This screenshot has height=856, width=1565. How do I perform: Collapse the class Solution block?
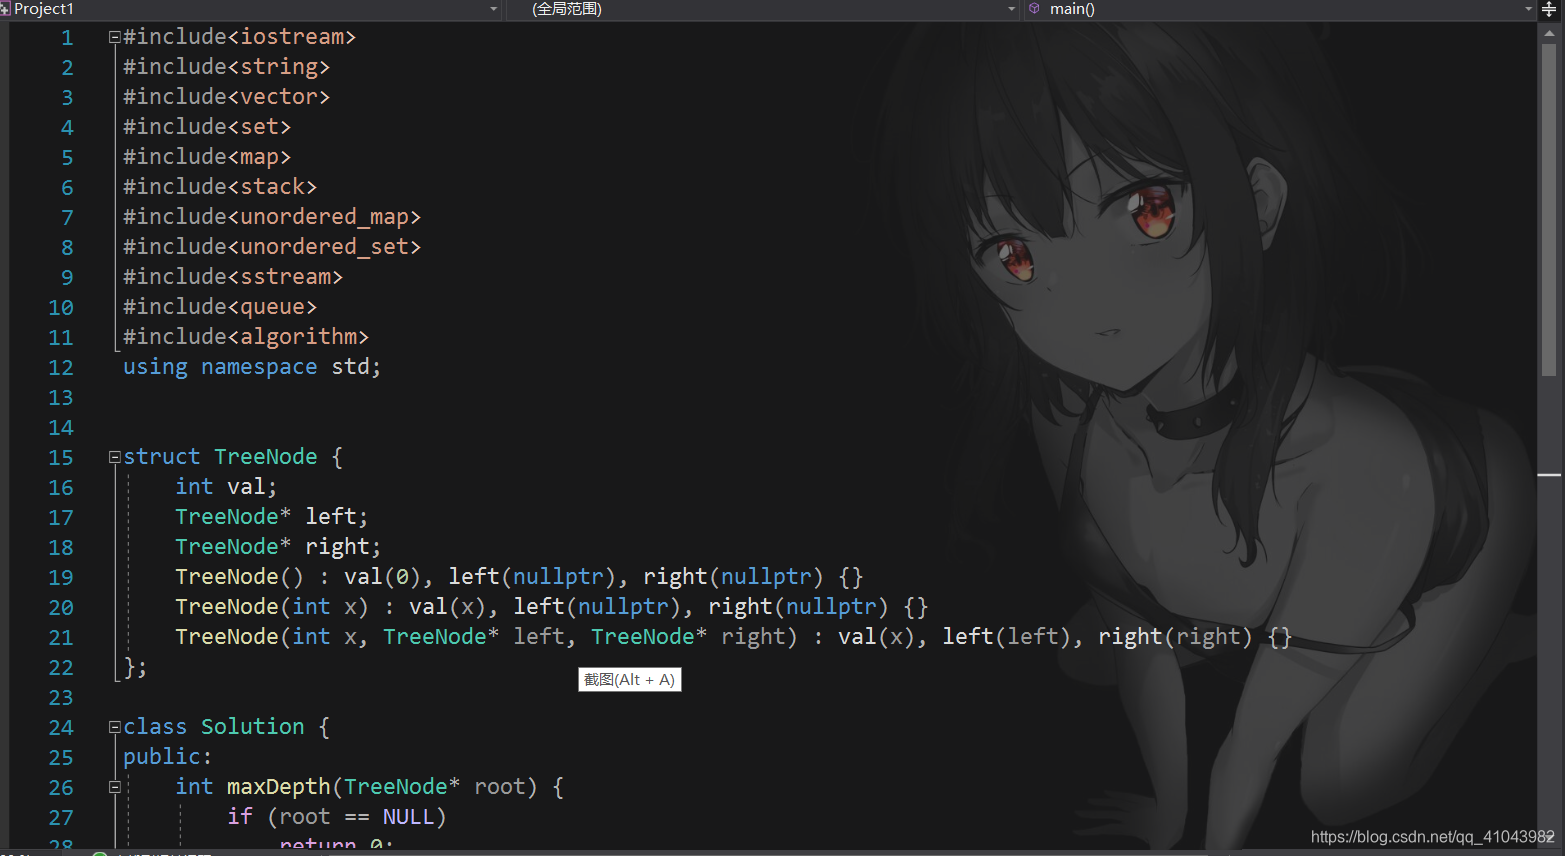[114, 727]
